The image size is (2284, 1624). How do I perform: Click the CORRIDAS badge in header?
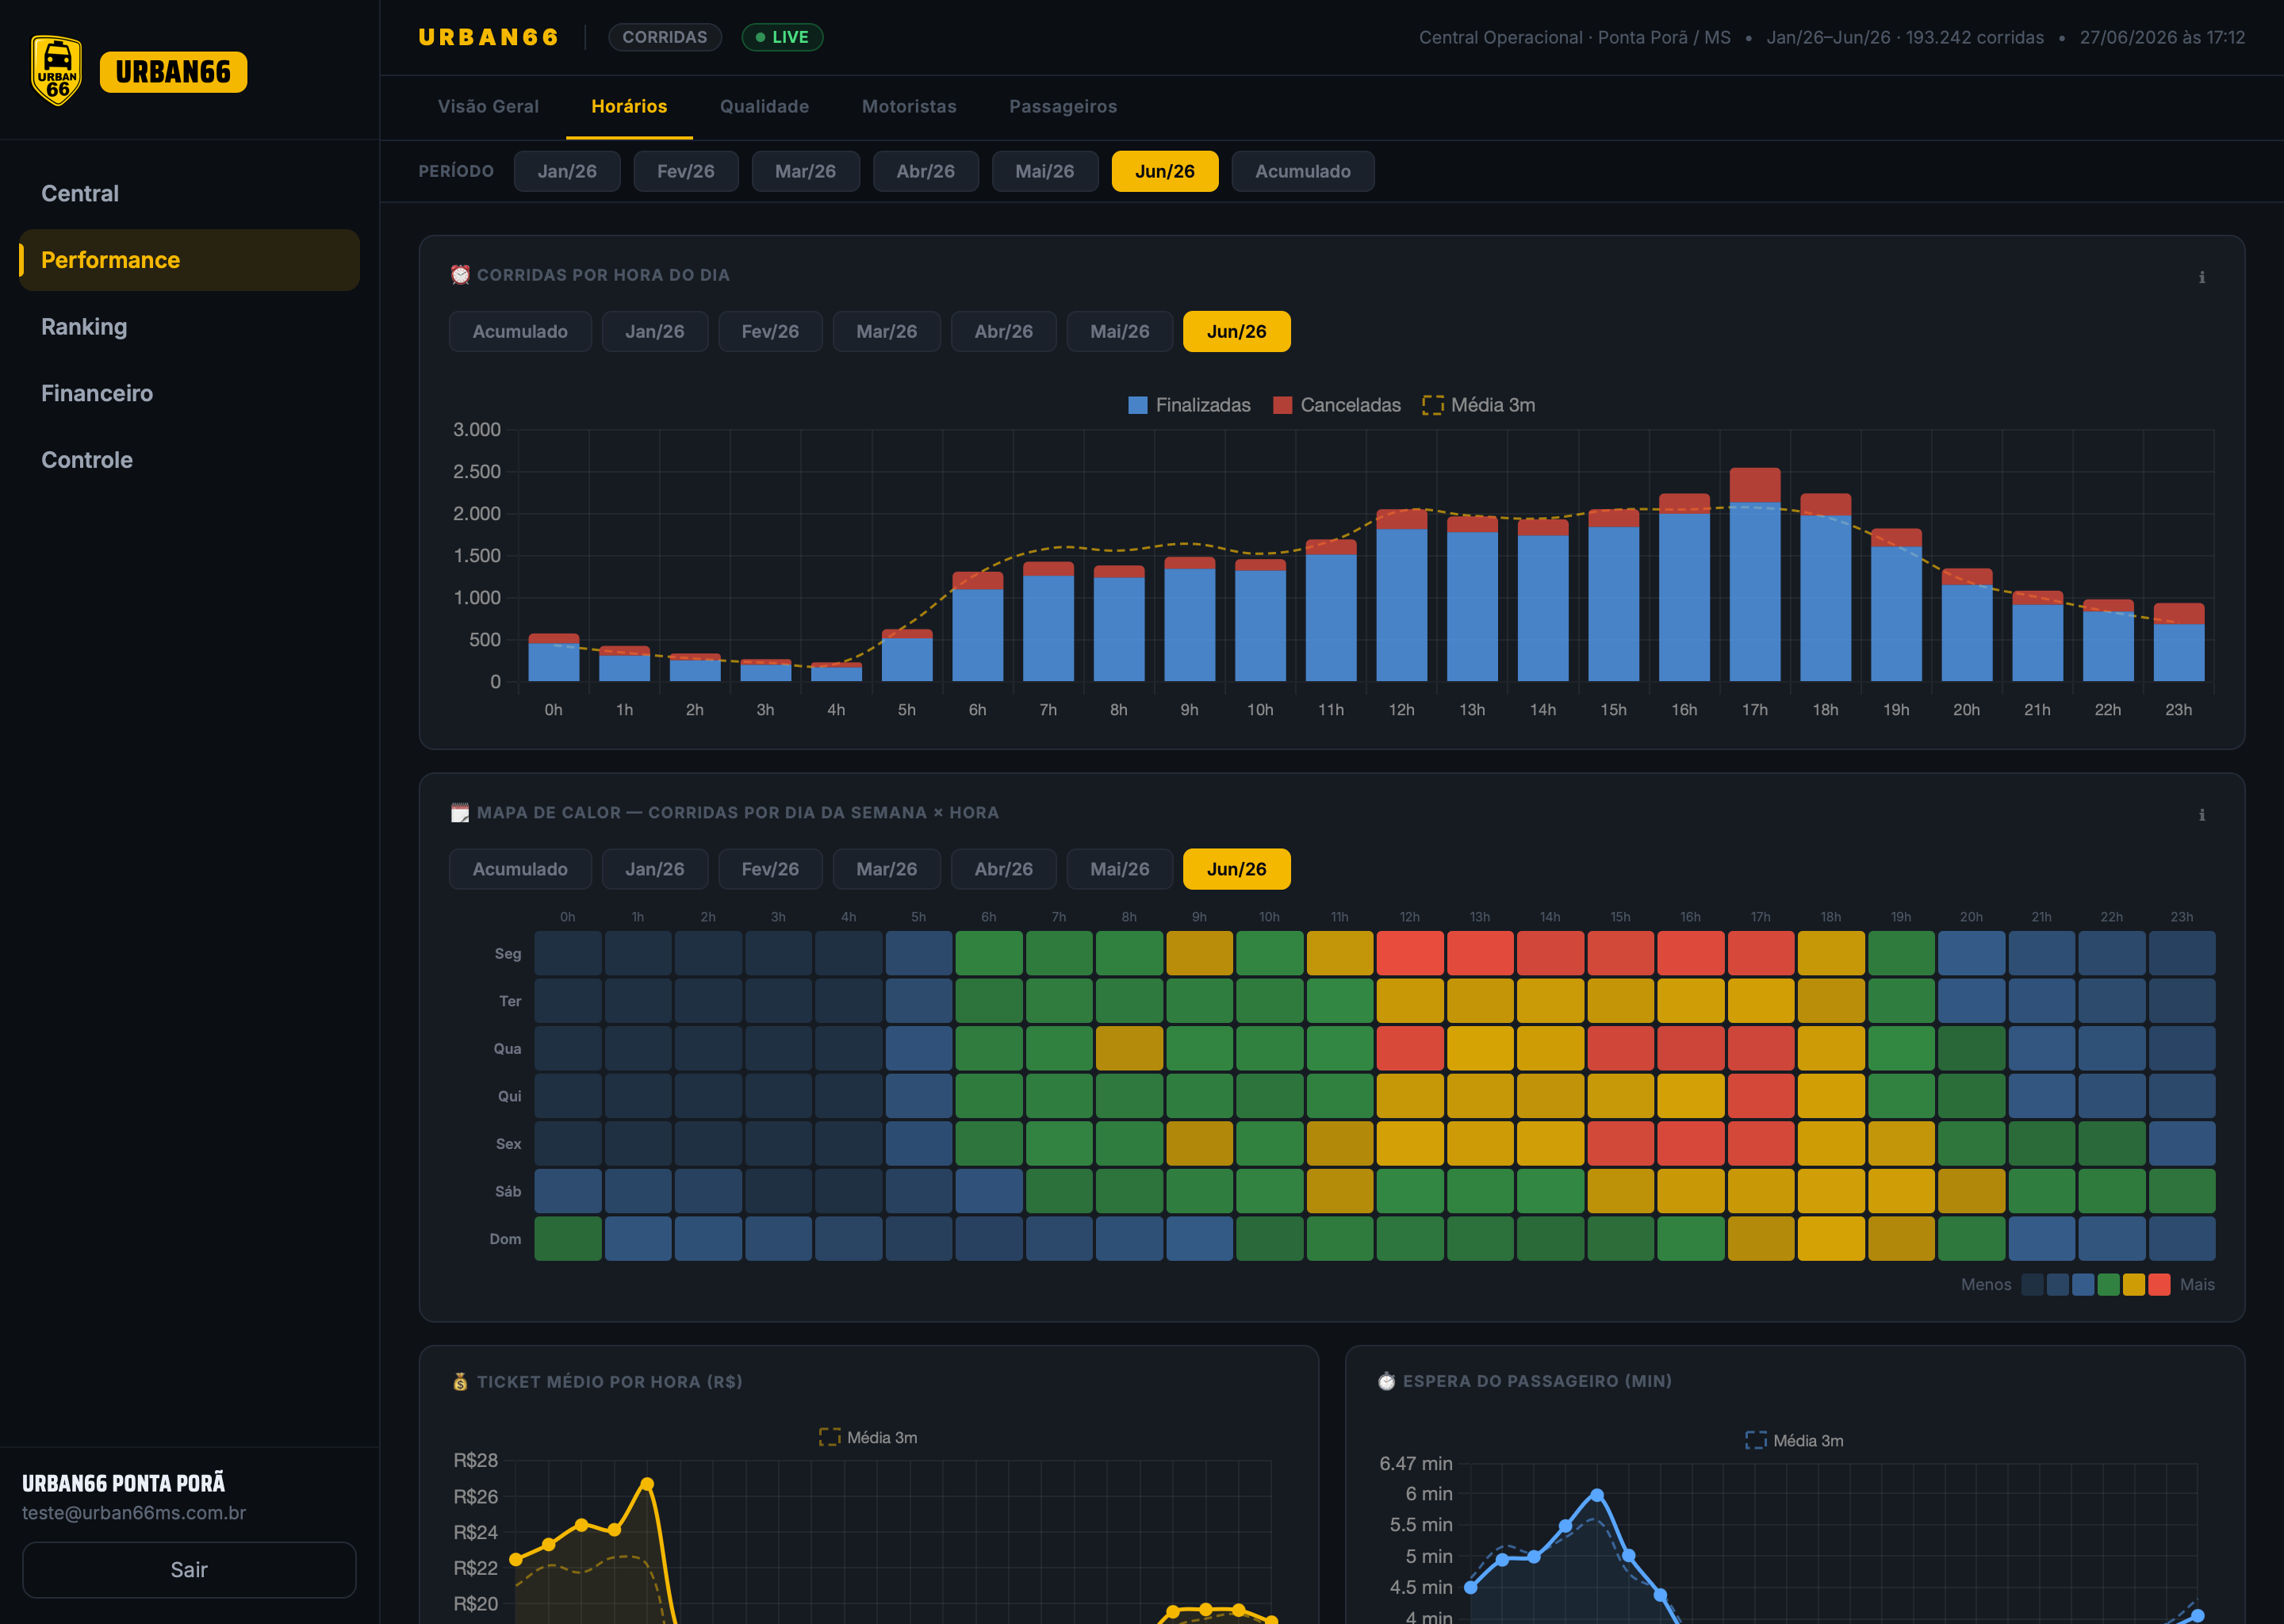point(665,37)
